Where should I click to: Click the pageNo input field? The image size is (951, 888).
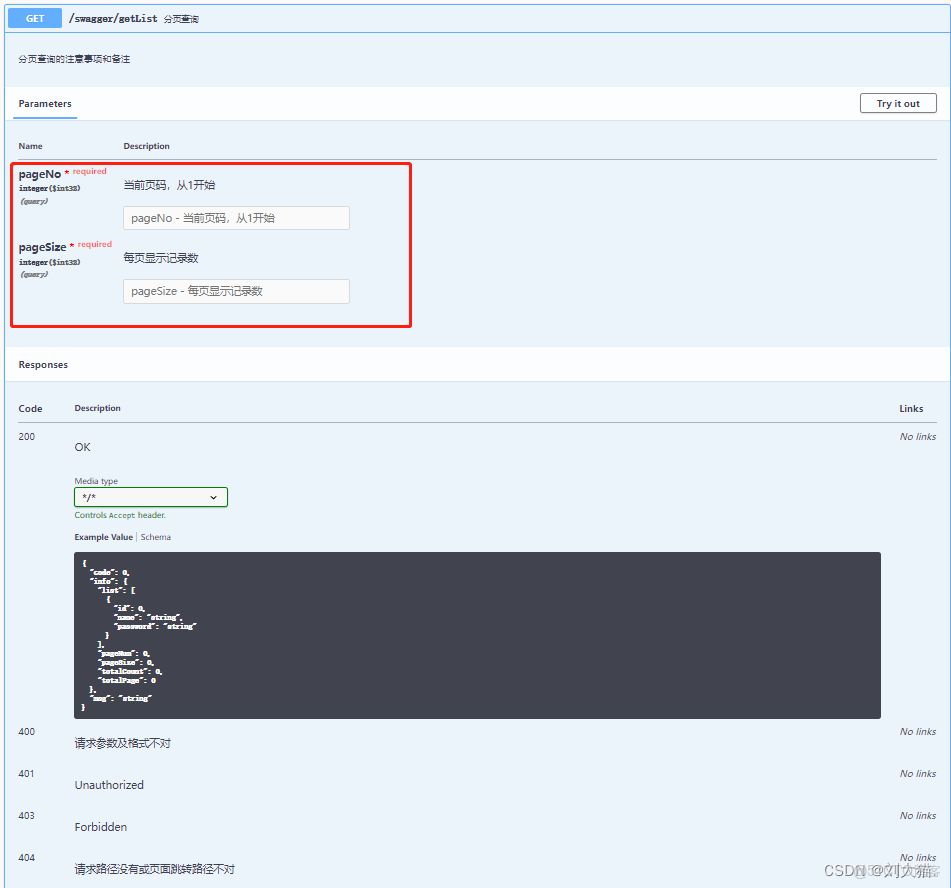pos(236,218)
